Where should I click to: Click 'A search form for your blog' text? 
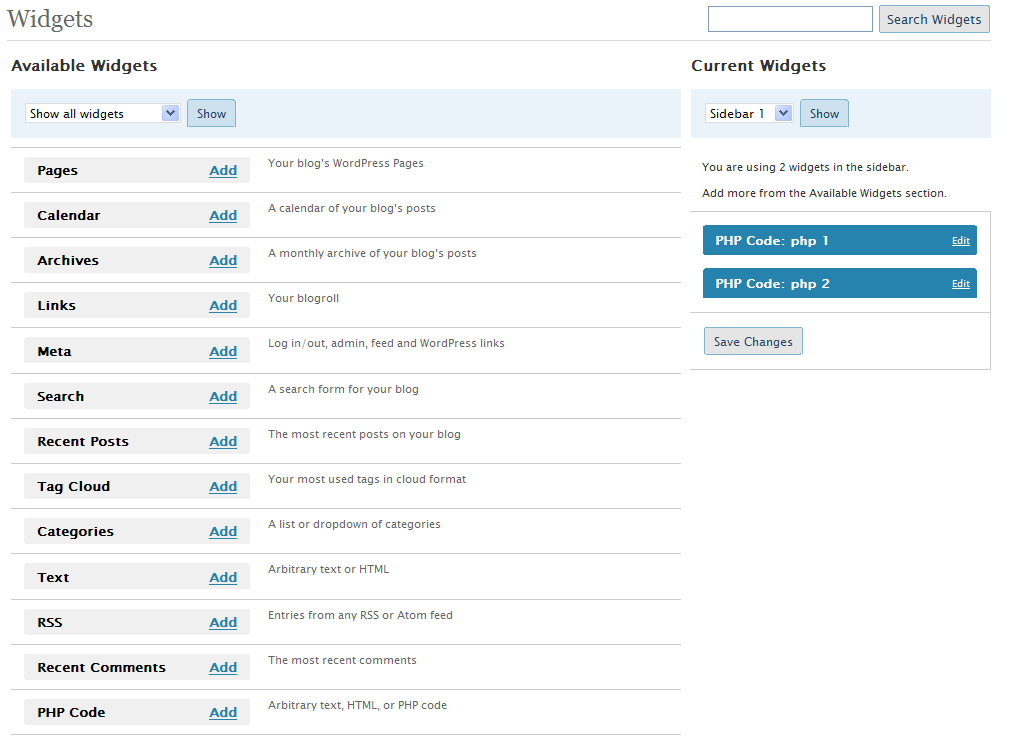click(343, 389)
